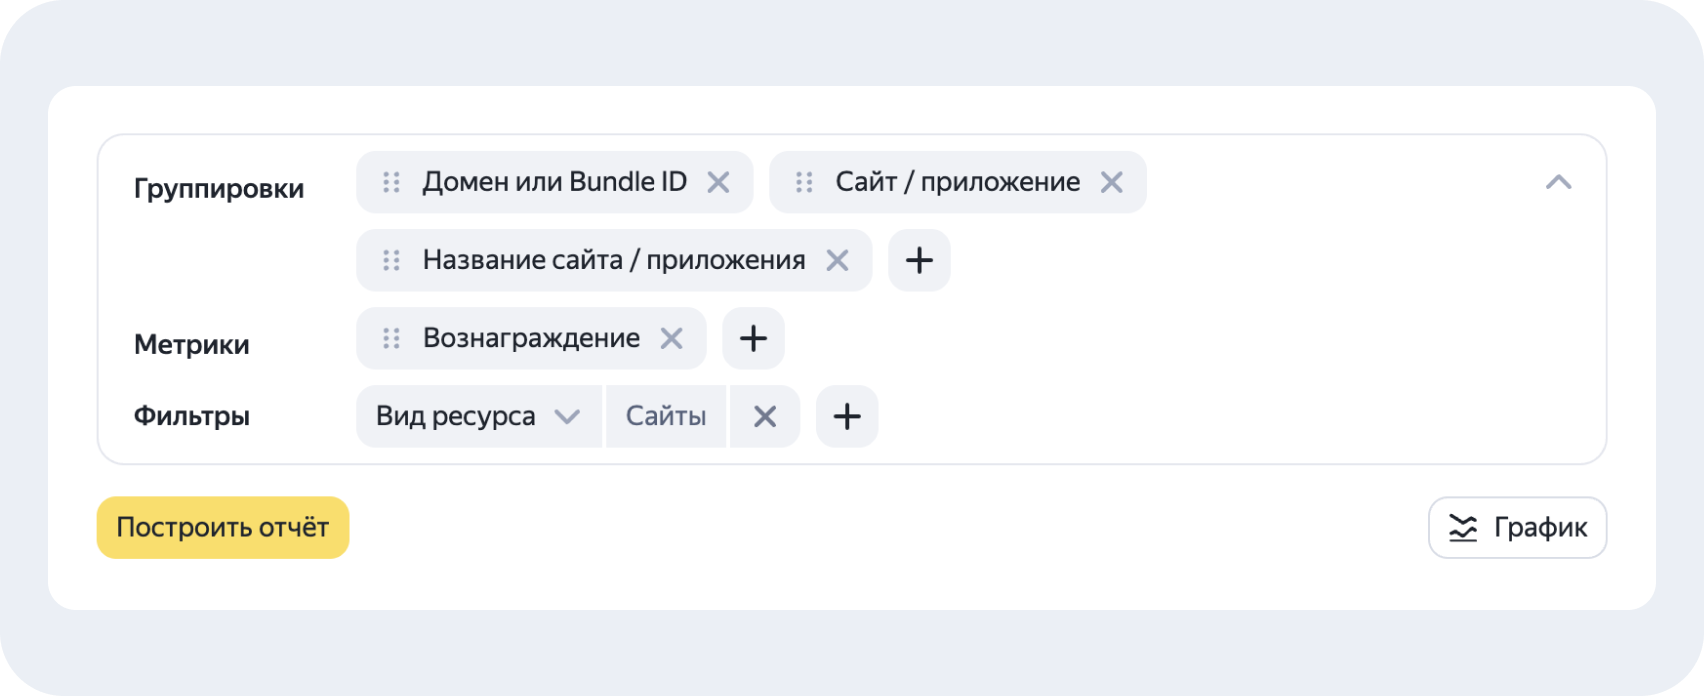Image resolution: width=1704 pixels, height=696 pixels.
Task: Click the 'Метрики' section label
Action: pyautogui.click(x=192, y=344)
